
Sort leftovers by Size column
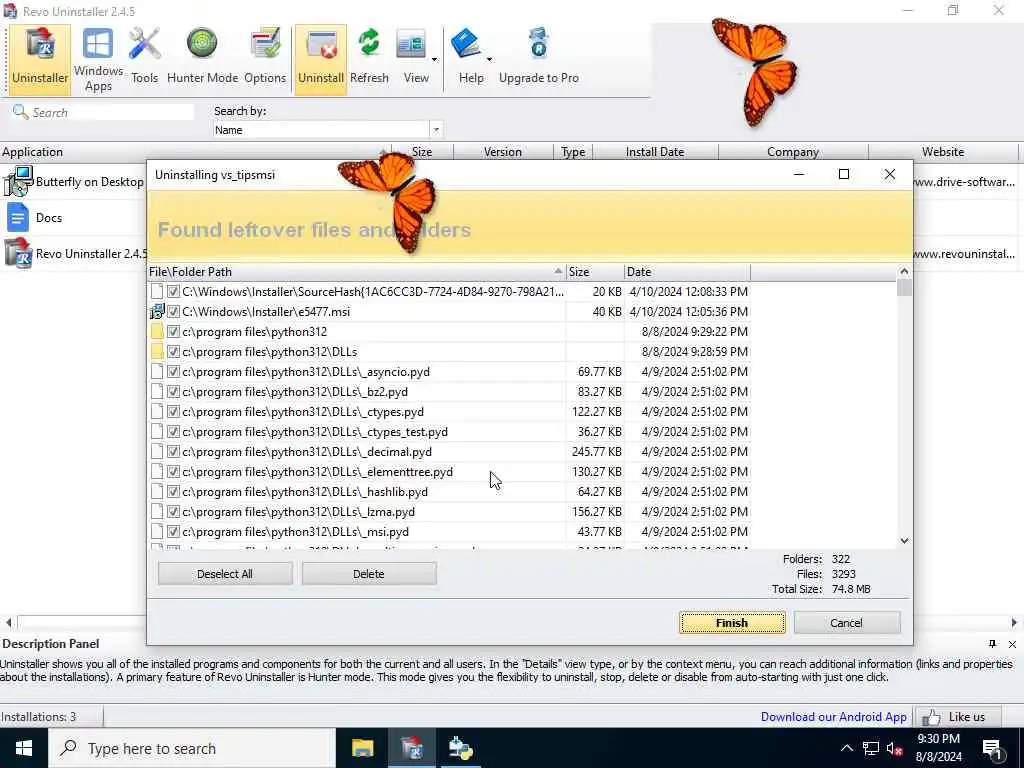pos(595,272)
